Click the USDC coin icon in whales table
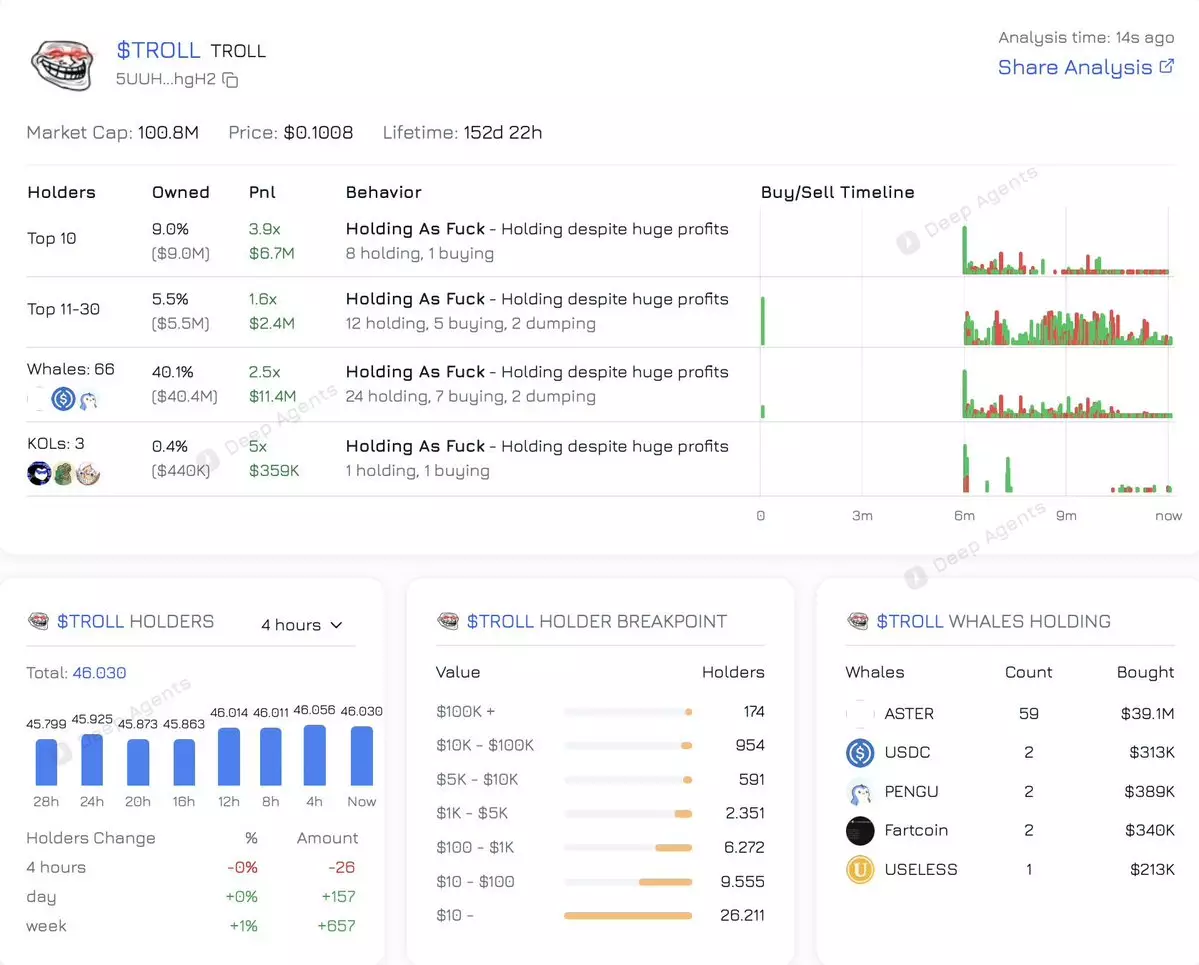Image resolution: width=1199 pixels, height=965 pixels. click(x=860, y=752)
